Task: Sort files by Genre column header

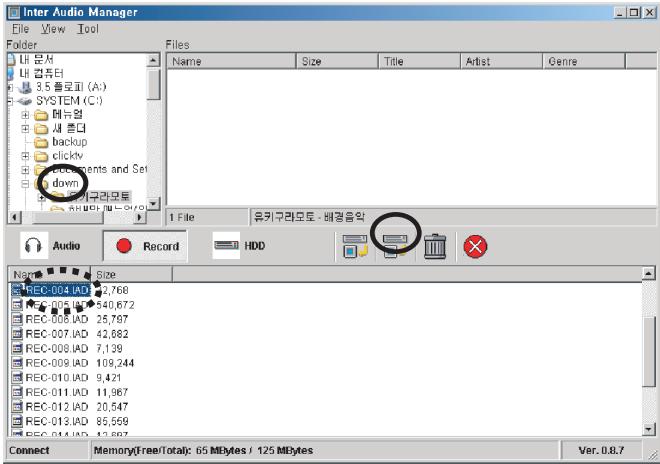Action: (x=584, y=61)
